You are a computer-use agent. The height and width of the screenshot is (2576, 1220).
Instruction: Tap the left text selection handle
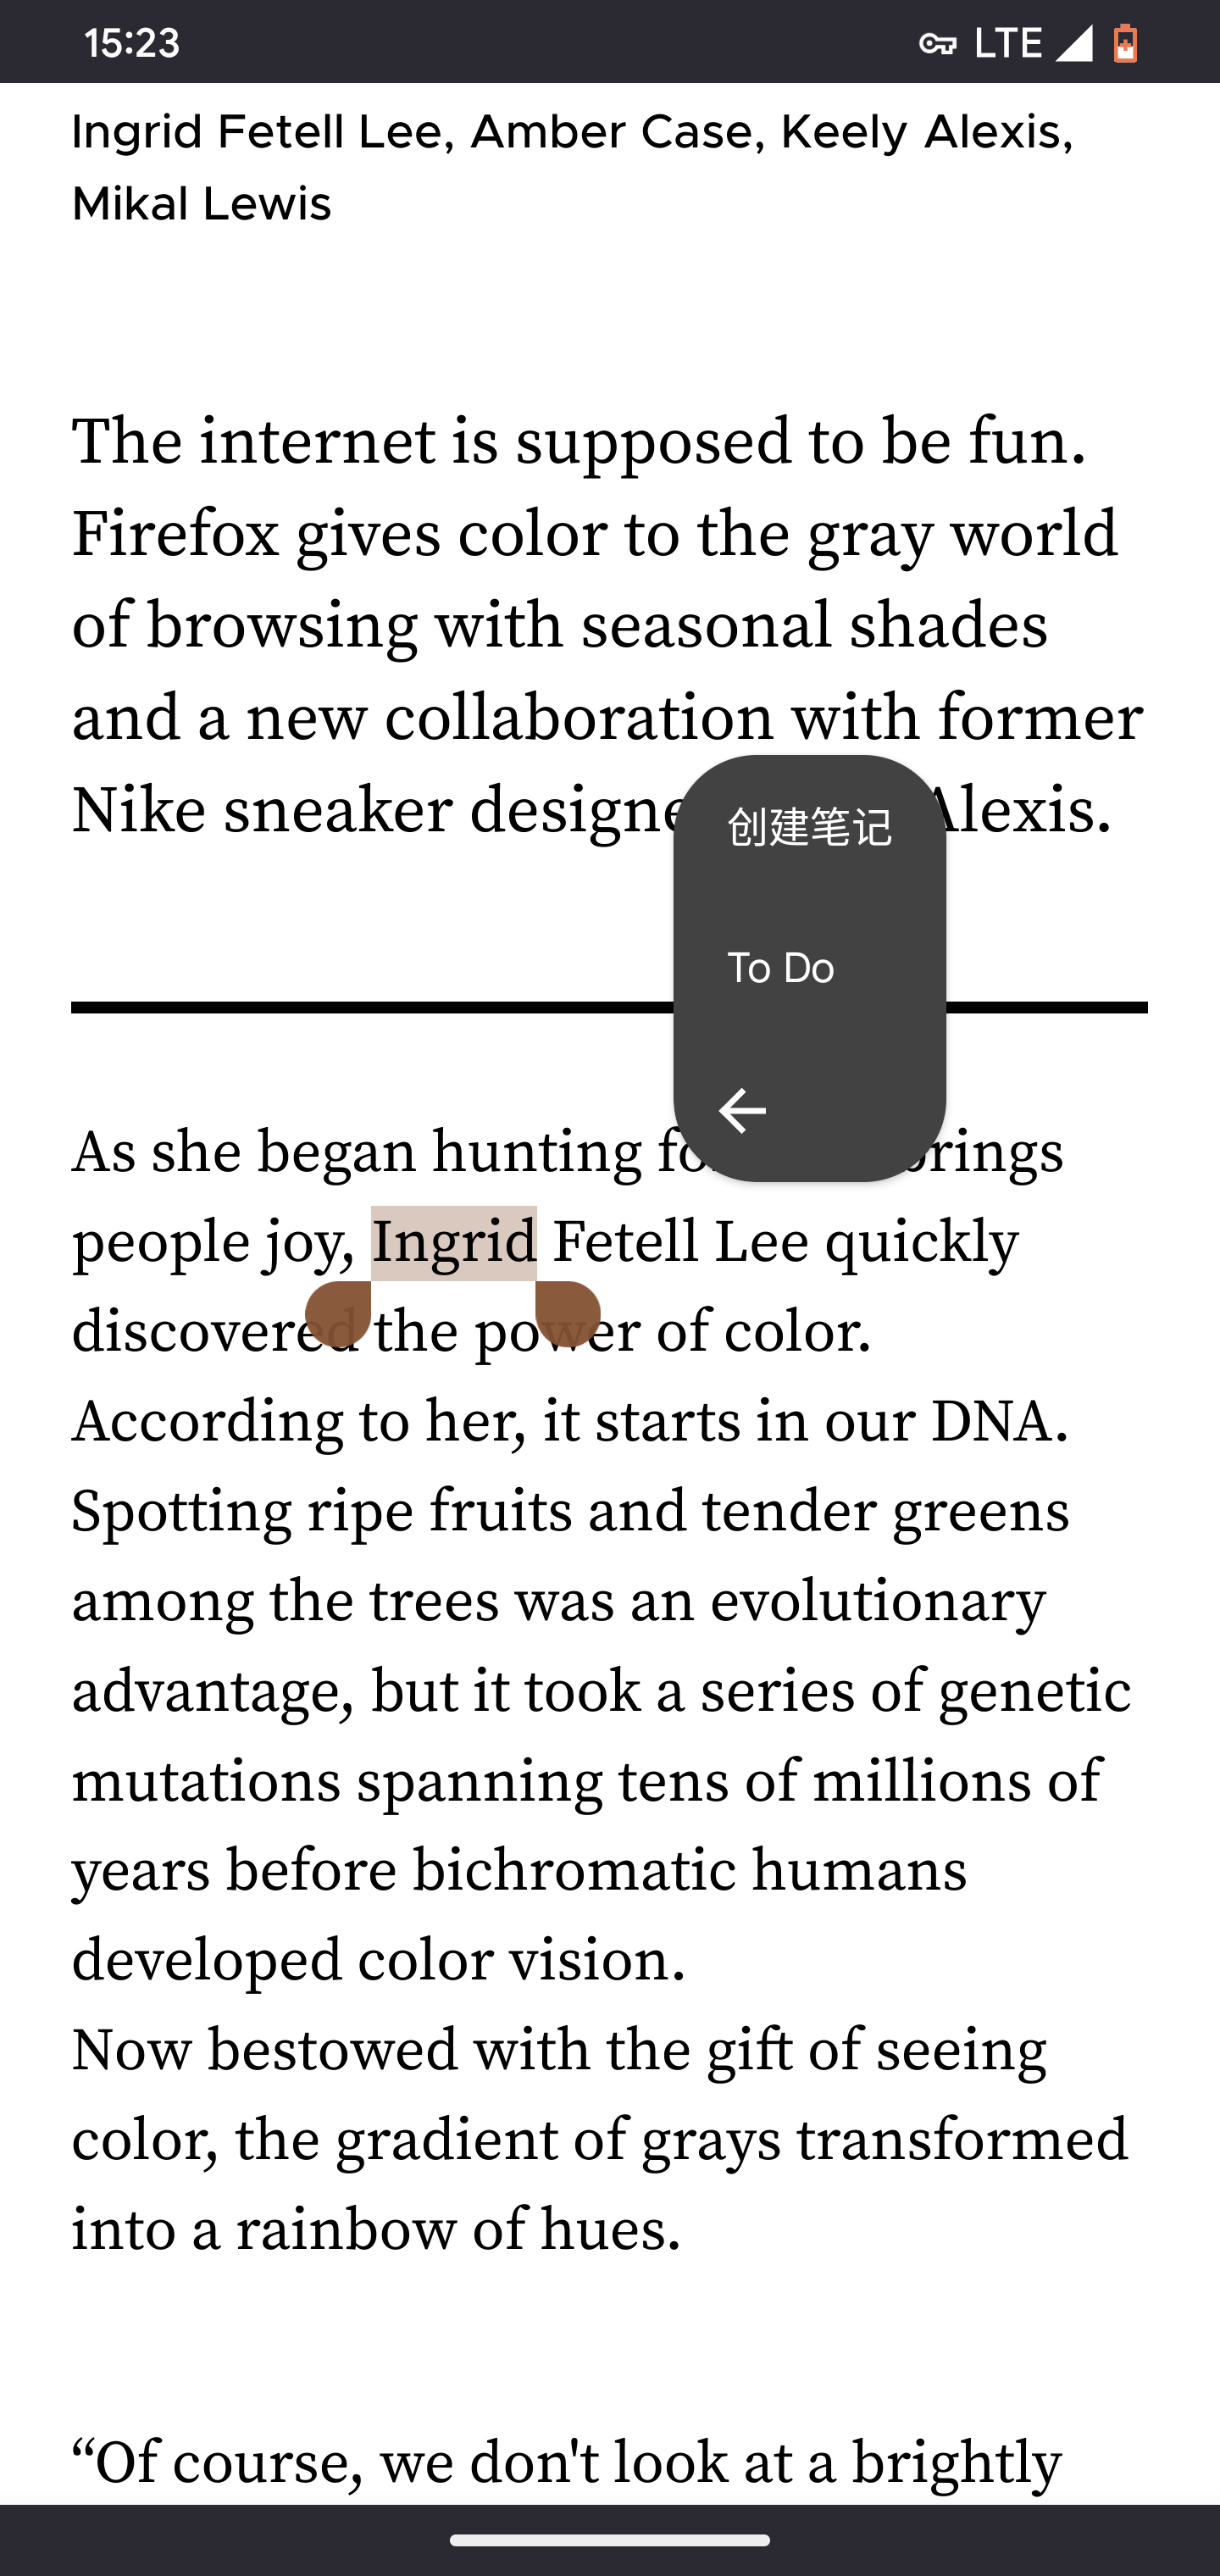(x=339, y=1312)
